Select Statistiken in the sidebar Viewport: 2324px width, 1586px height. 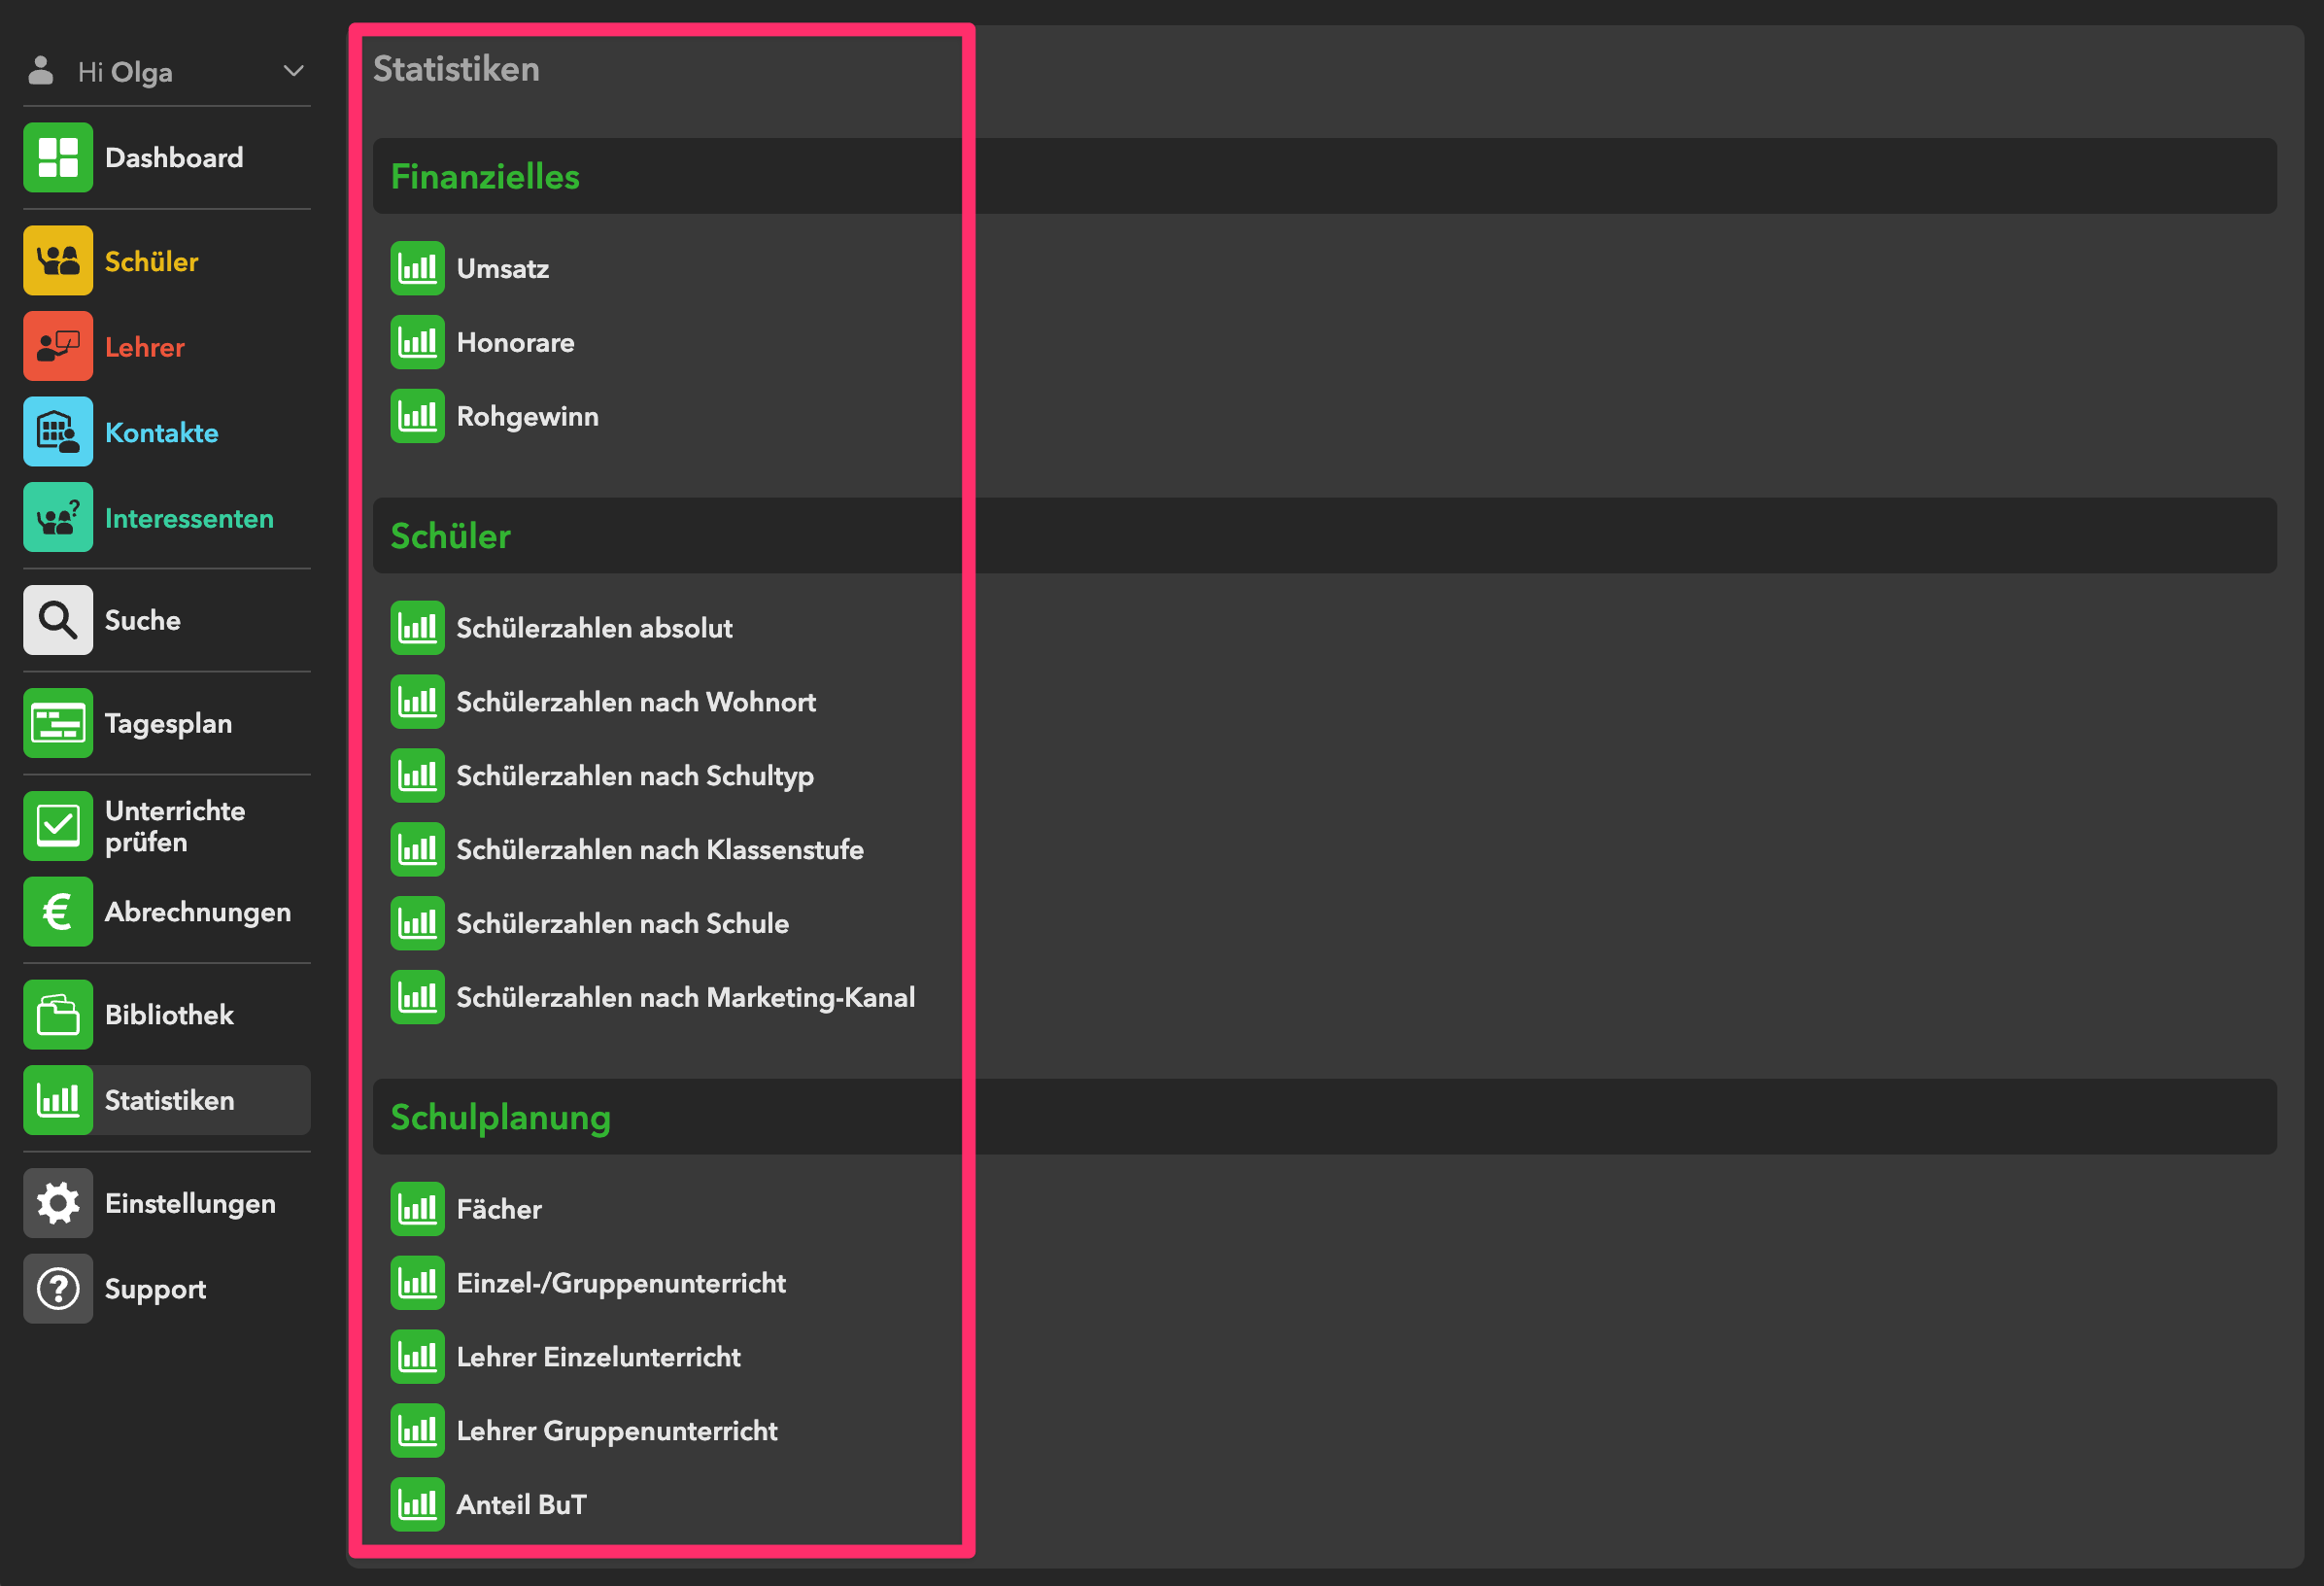tap(169, 1100)
